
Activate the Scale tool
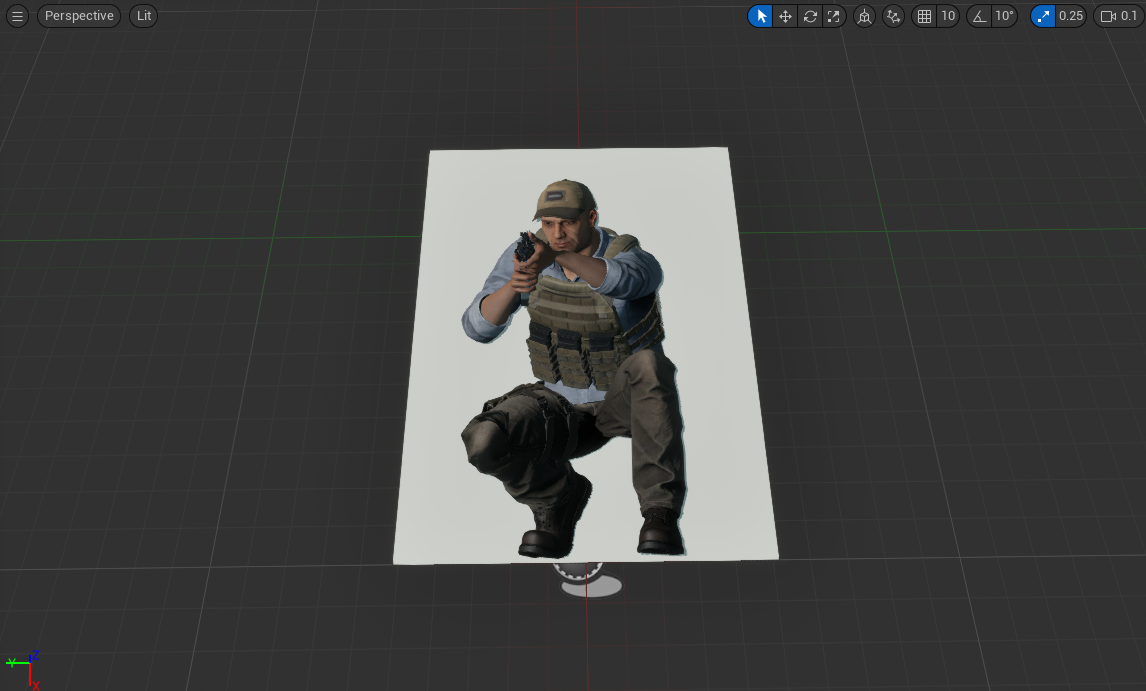pyautogui.click(x=834, y=16)
